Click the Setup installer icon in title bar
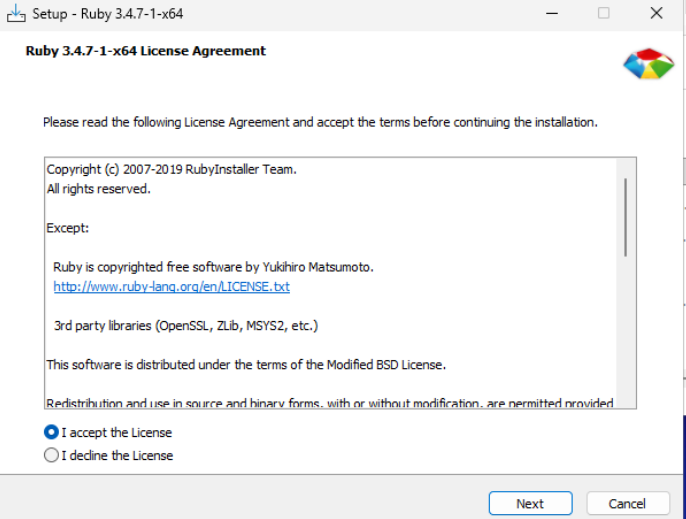This screenshot has width=686, height=519. pyautogui.click(x=16, y=14)
